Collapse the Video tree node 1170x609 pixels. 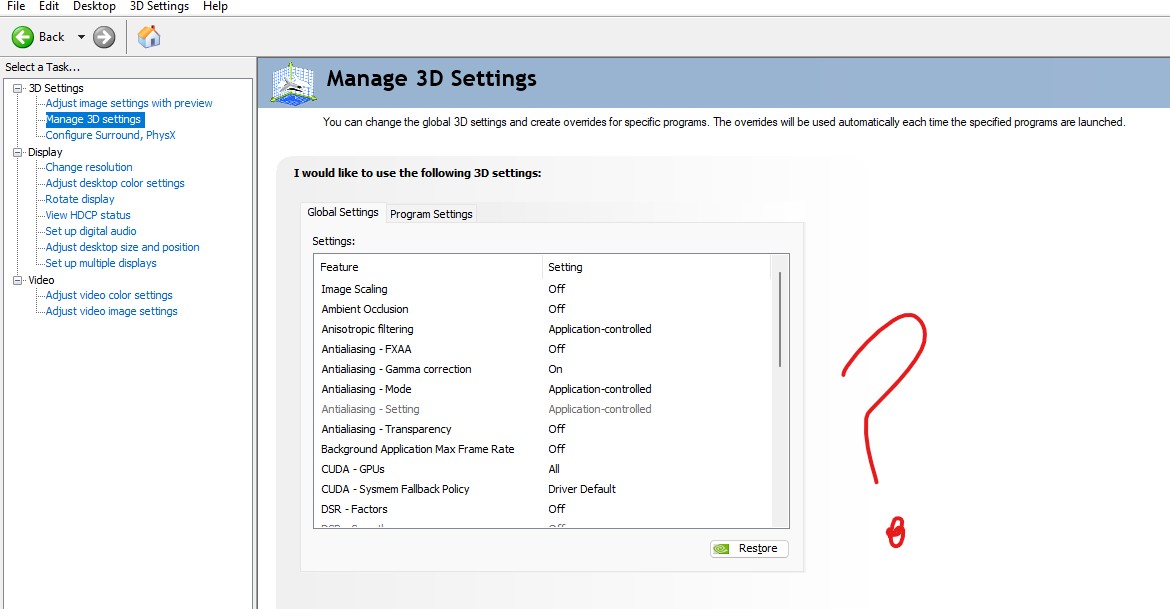point(17,280)
